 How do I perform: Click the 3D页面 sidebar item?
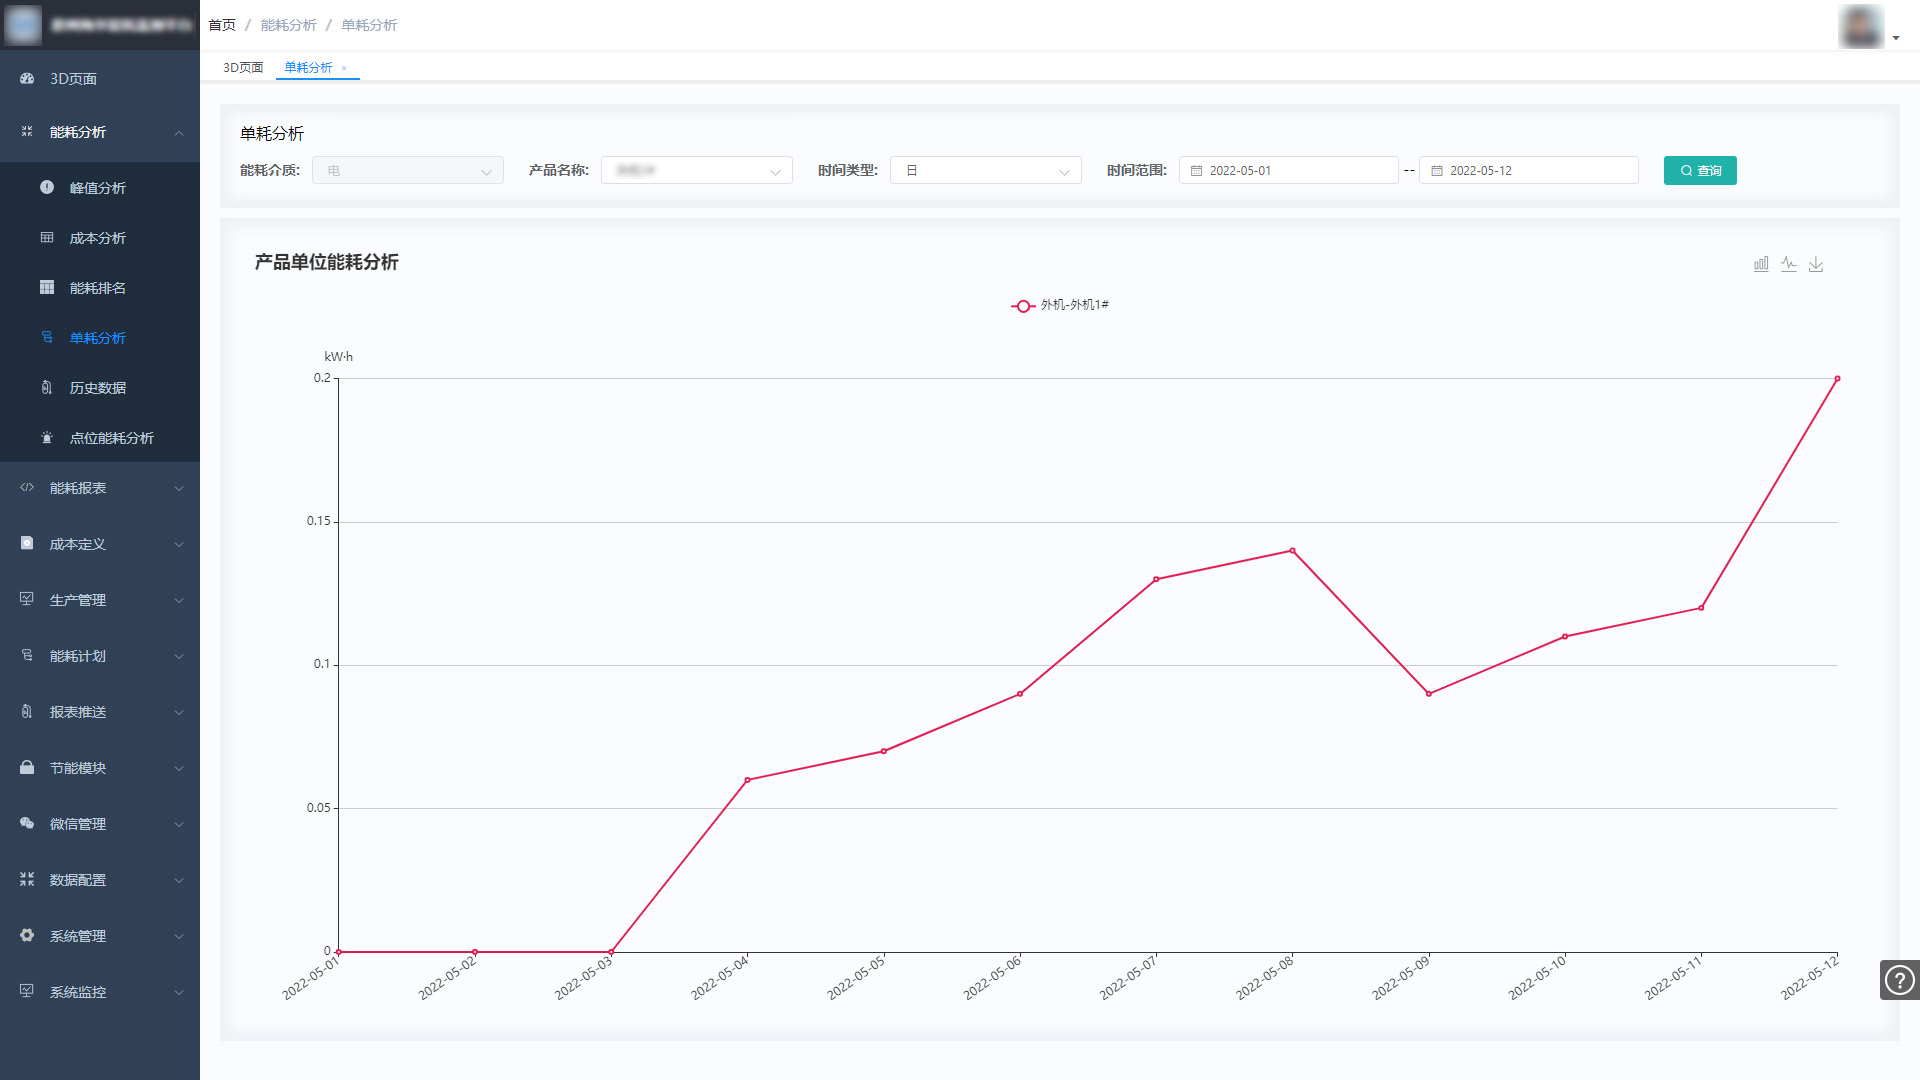tap(73, 79)
